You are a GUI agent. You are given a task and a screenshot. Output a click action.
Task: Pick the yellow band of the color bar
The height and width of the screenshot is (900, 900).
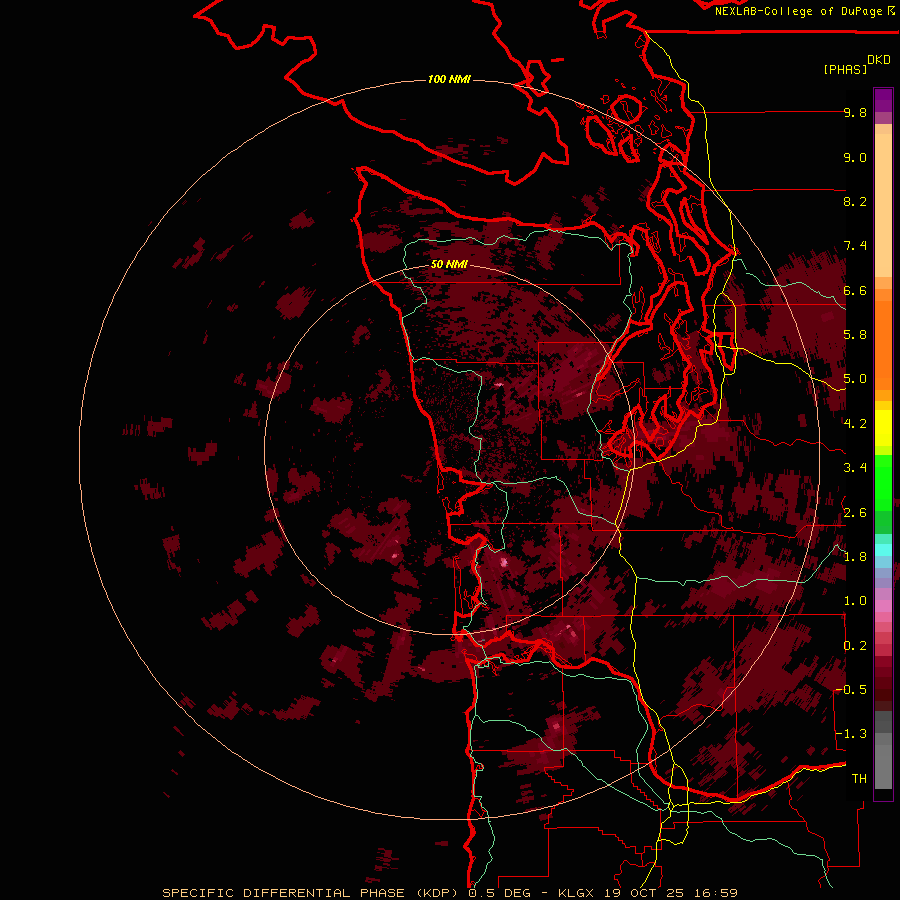pyautogui.click(x=883, y=428)
